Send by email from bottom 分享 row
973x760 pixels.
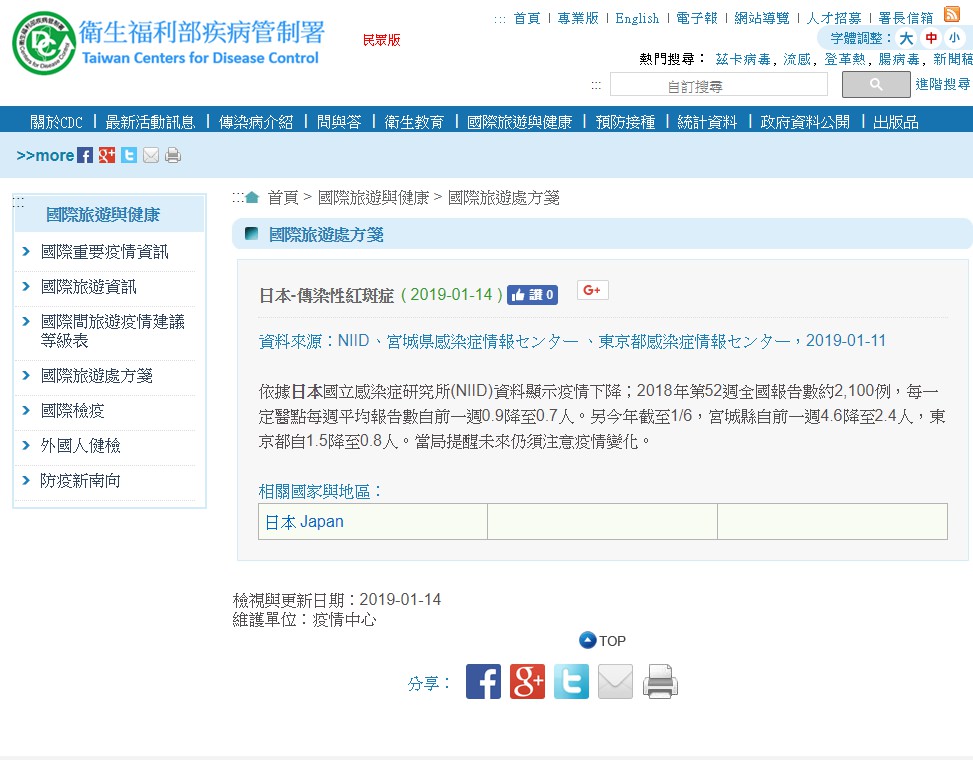tap(616, 681)
